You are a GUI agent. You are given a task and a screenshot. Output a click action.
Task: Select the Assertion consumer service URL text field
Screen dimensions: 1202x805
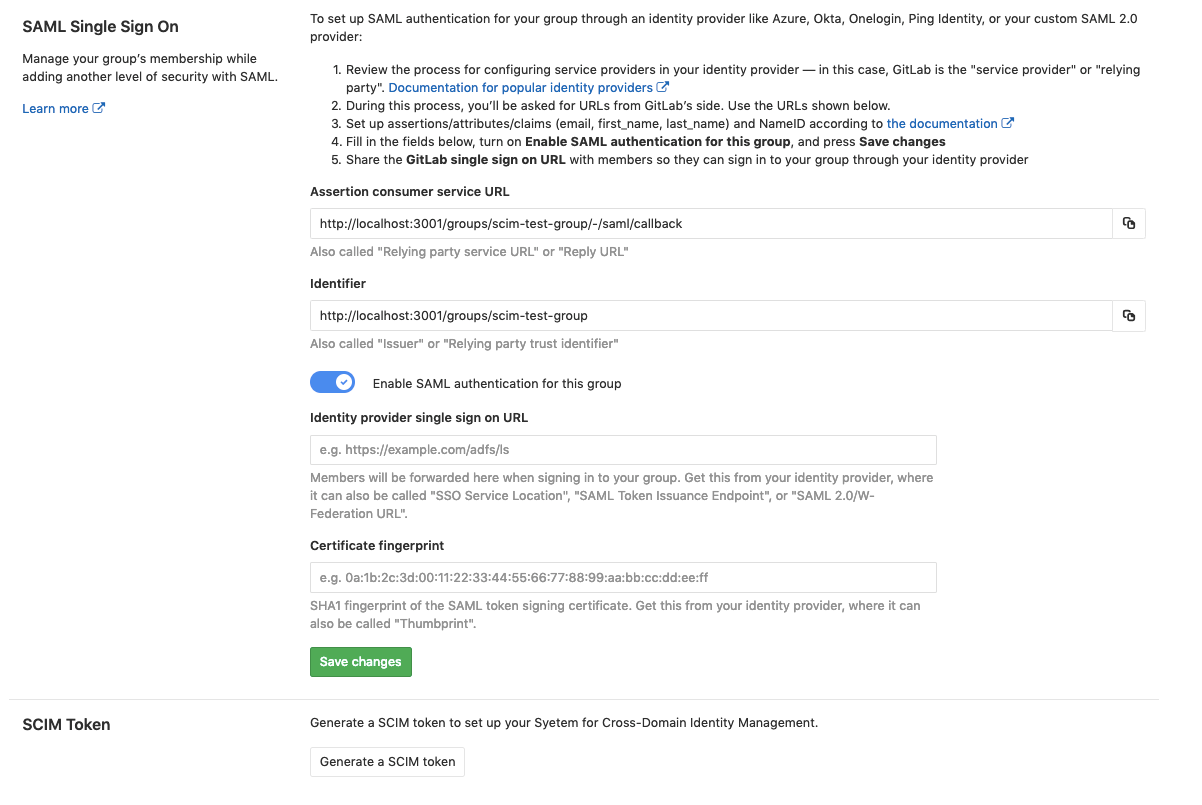[710, 224]
